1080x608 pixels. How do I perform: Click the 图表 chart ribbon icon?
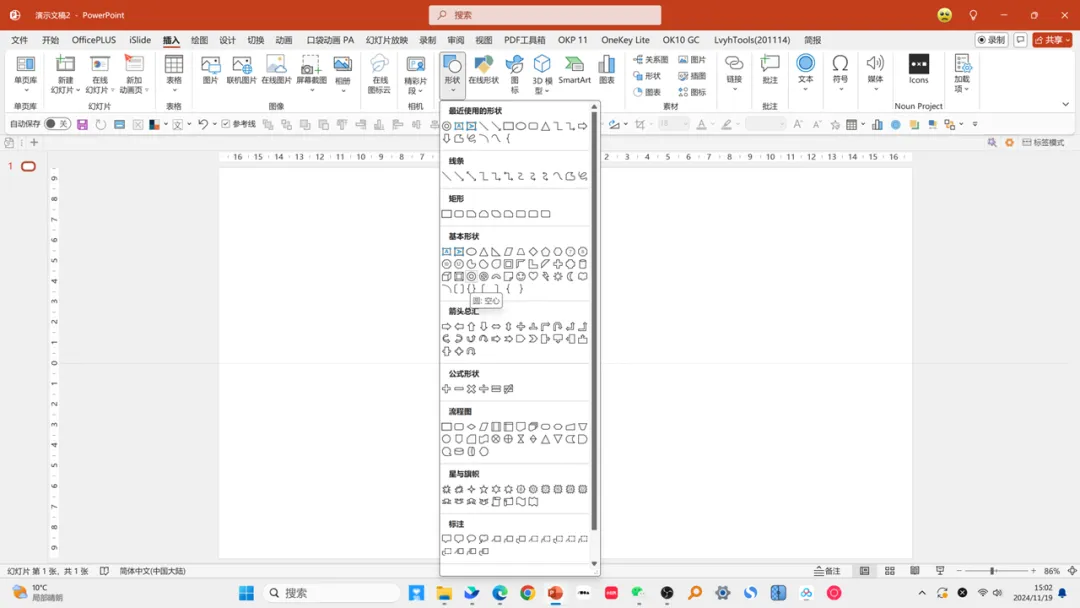coord(607,70)
